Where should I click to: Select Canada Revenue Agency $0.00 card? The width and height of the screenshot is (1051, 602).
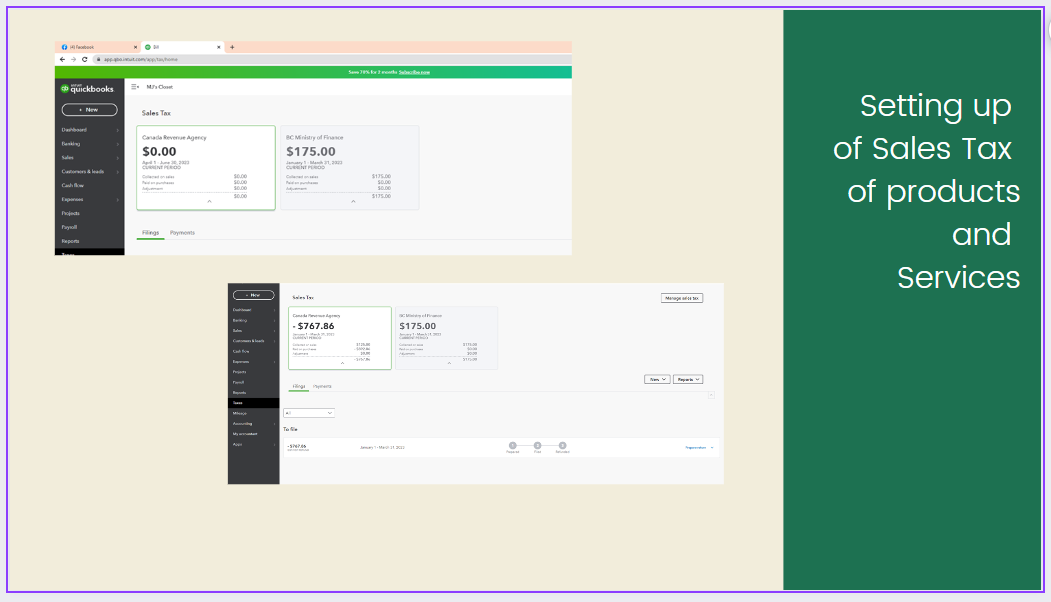click(206, 168)
